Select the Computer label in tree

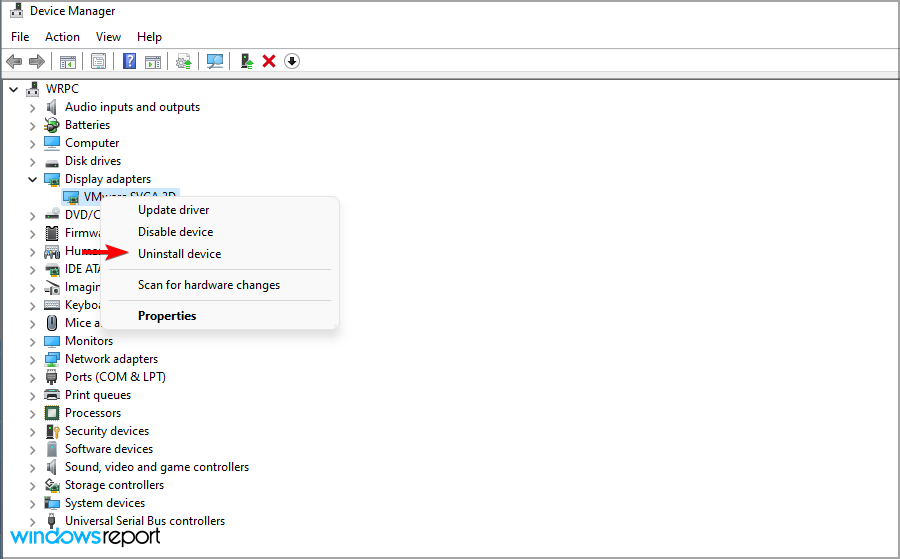92,143
